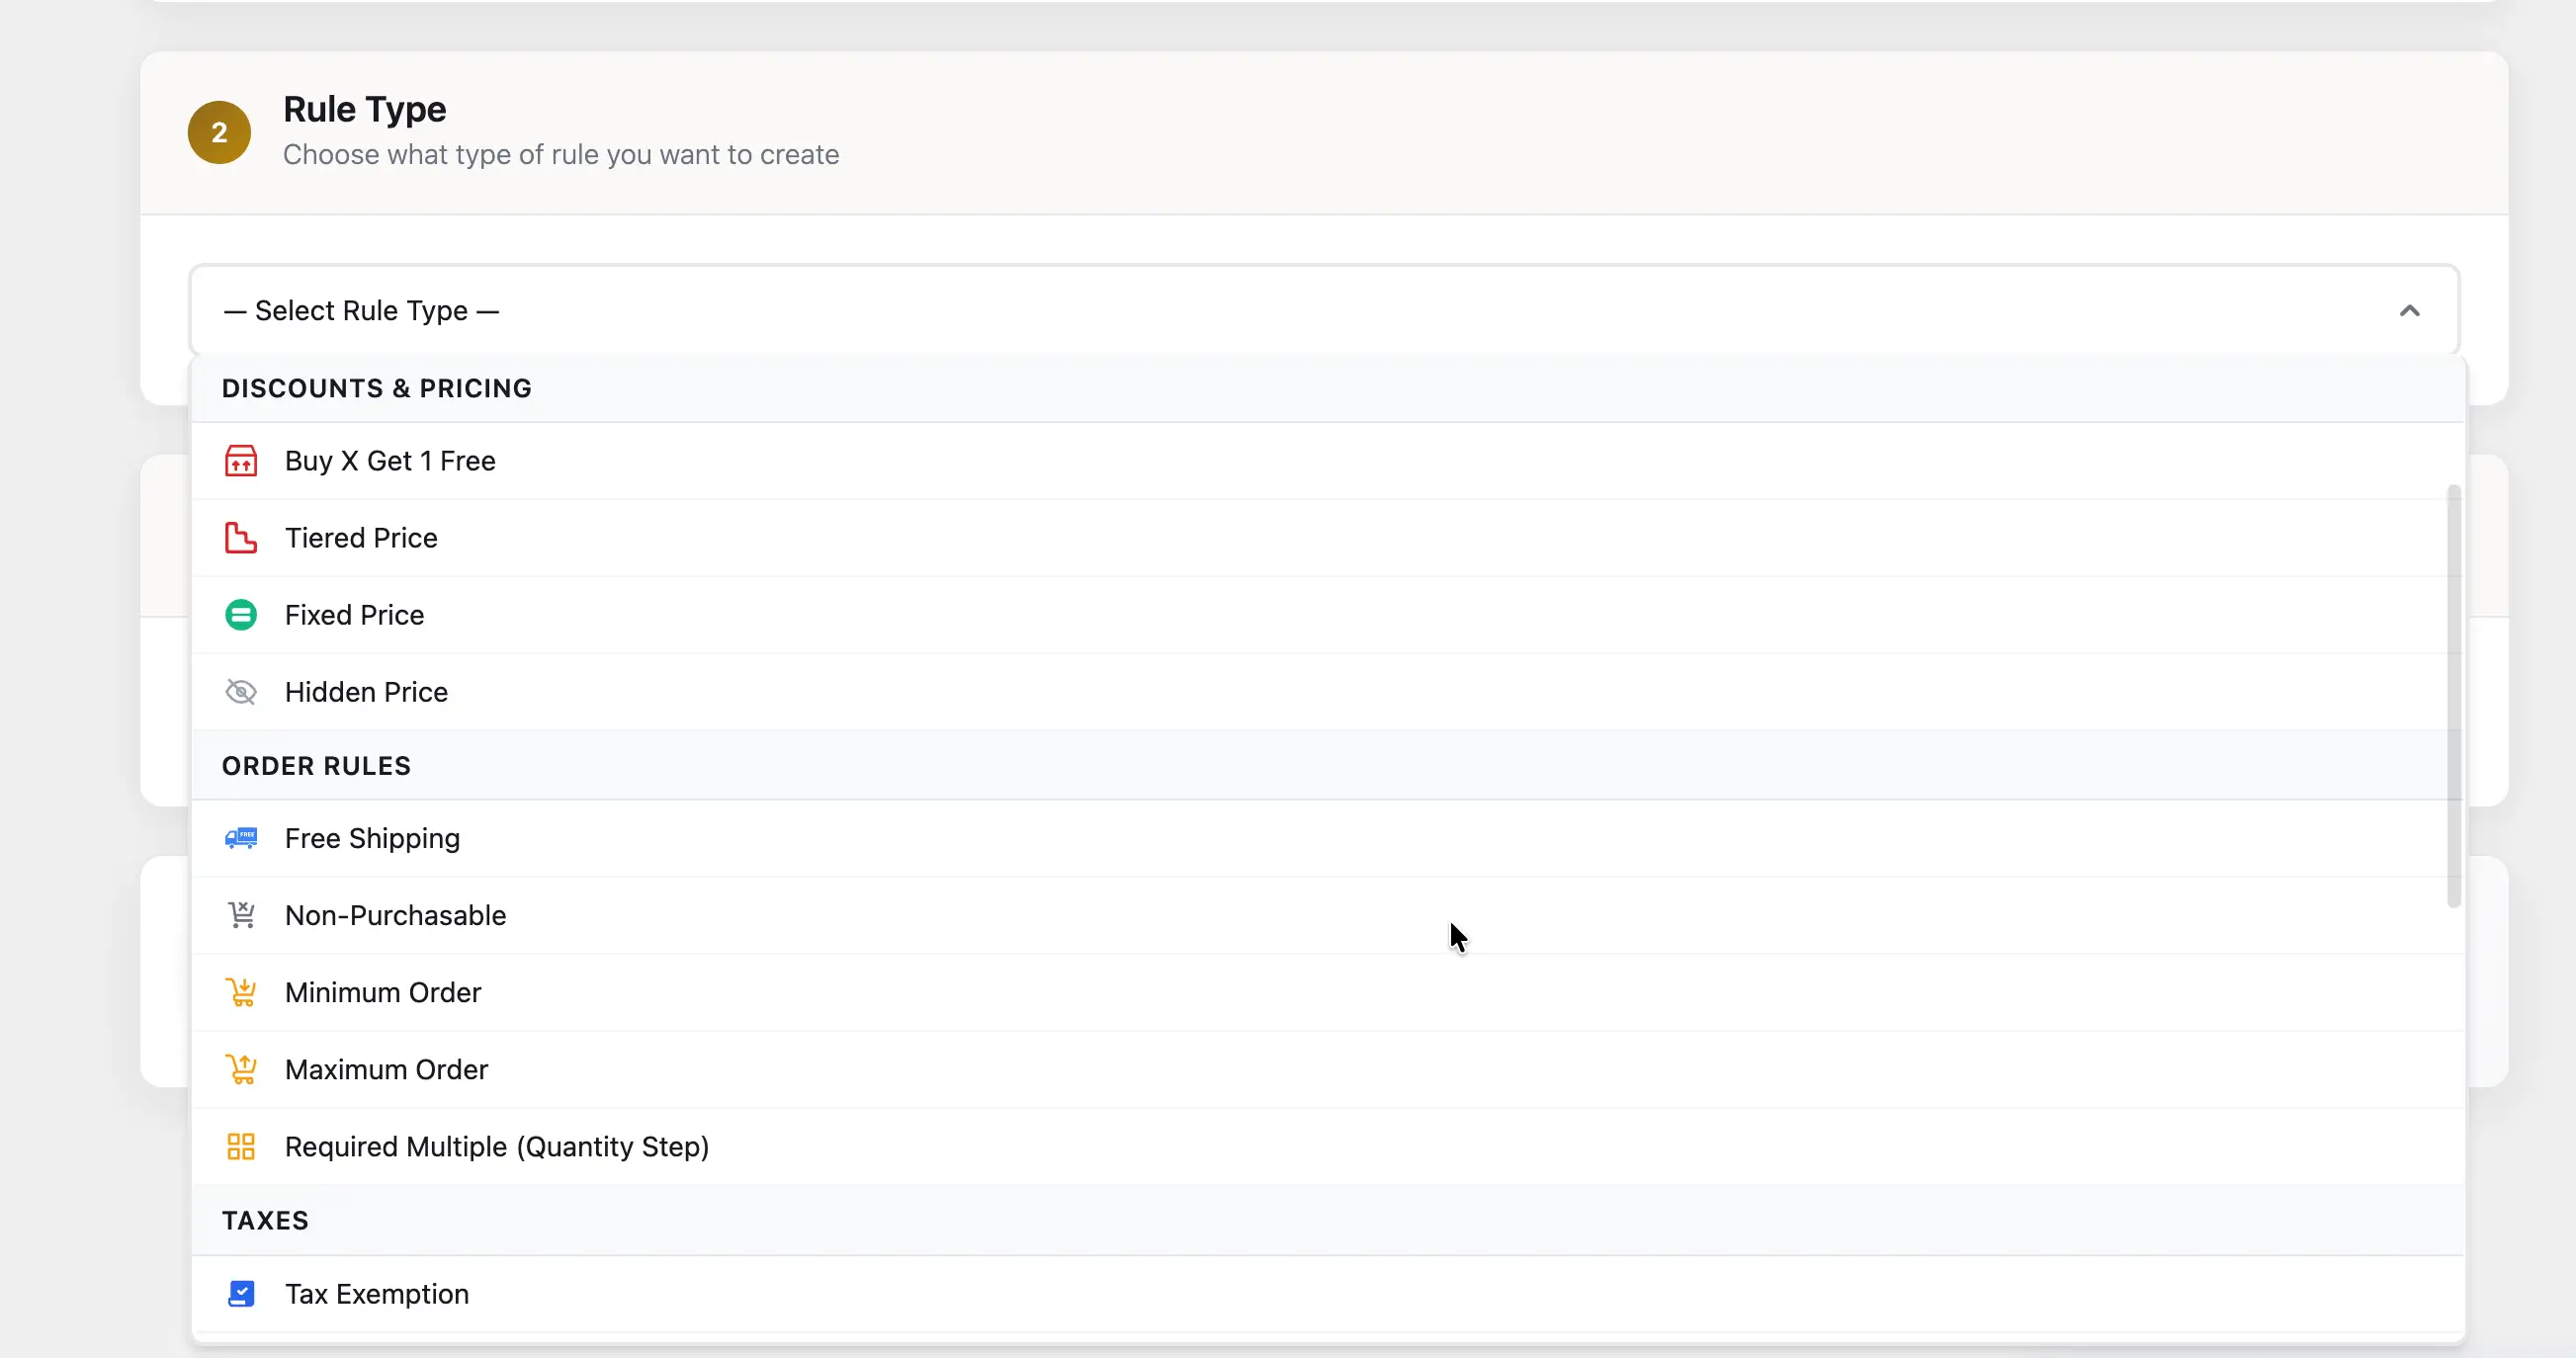Click the step 2 number badge
Screen dimensions: 2576x1358
point(219,132)
